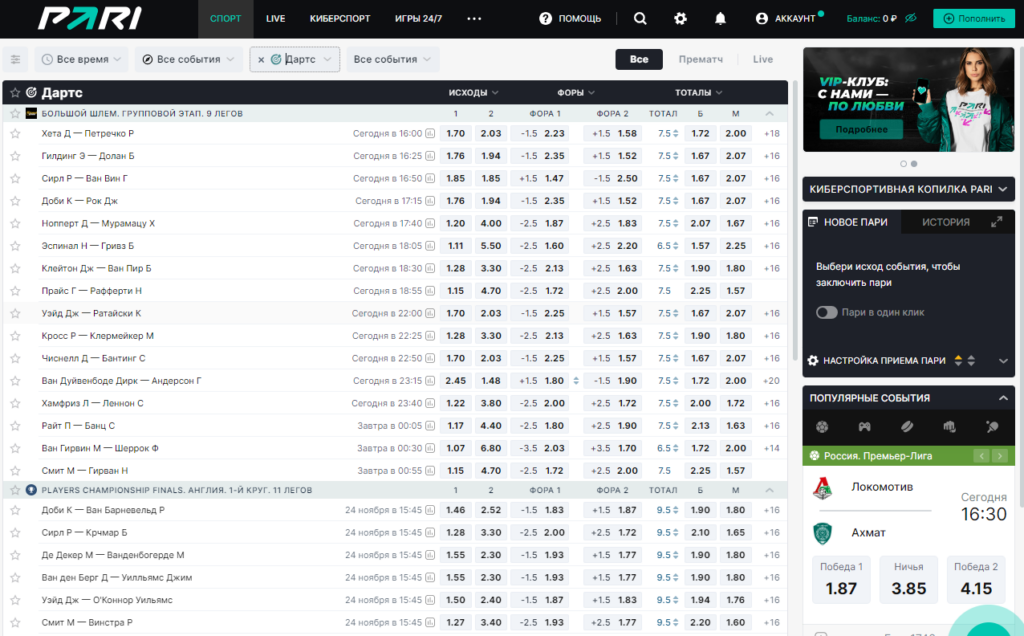
Task: Open +20 markets for Ван Дуйвенбоде — Андерсон
Action: coord(771,381)
